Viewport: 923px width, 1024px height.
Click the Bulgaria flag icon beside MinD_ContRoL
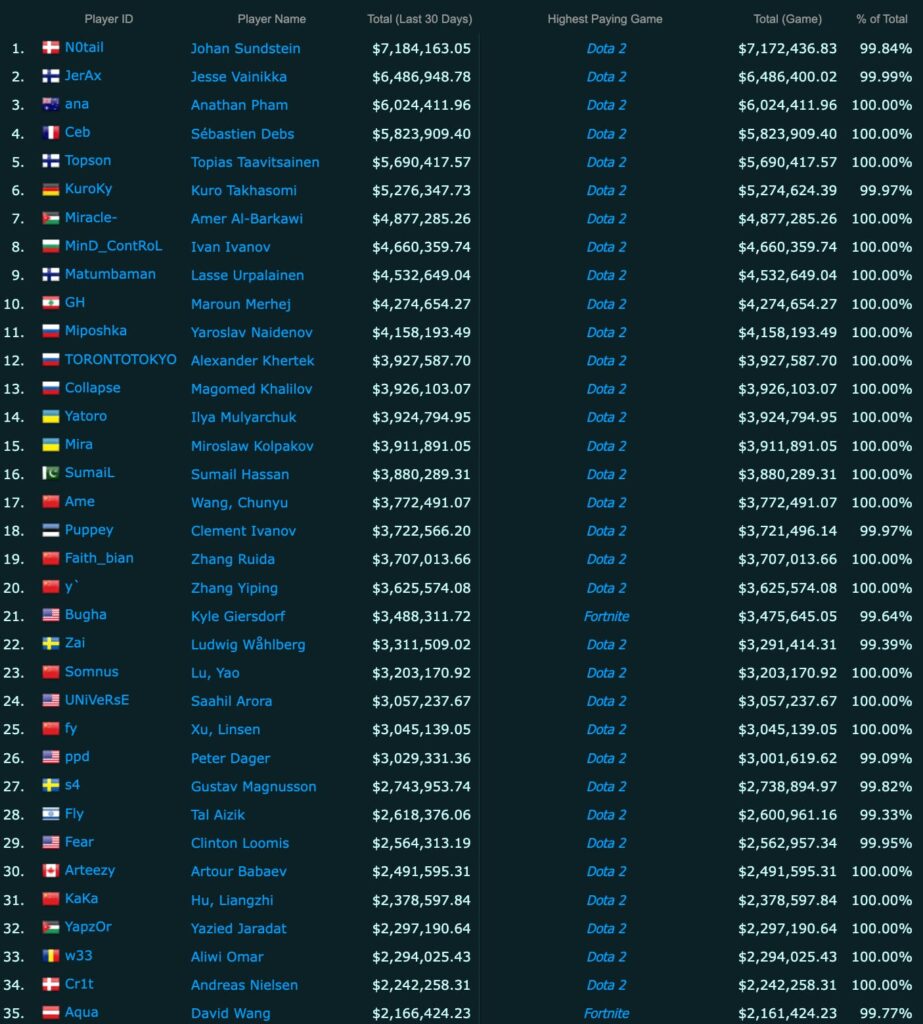pyautogui.click(x=51, y=246)
